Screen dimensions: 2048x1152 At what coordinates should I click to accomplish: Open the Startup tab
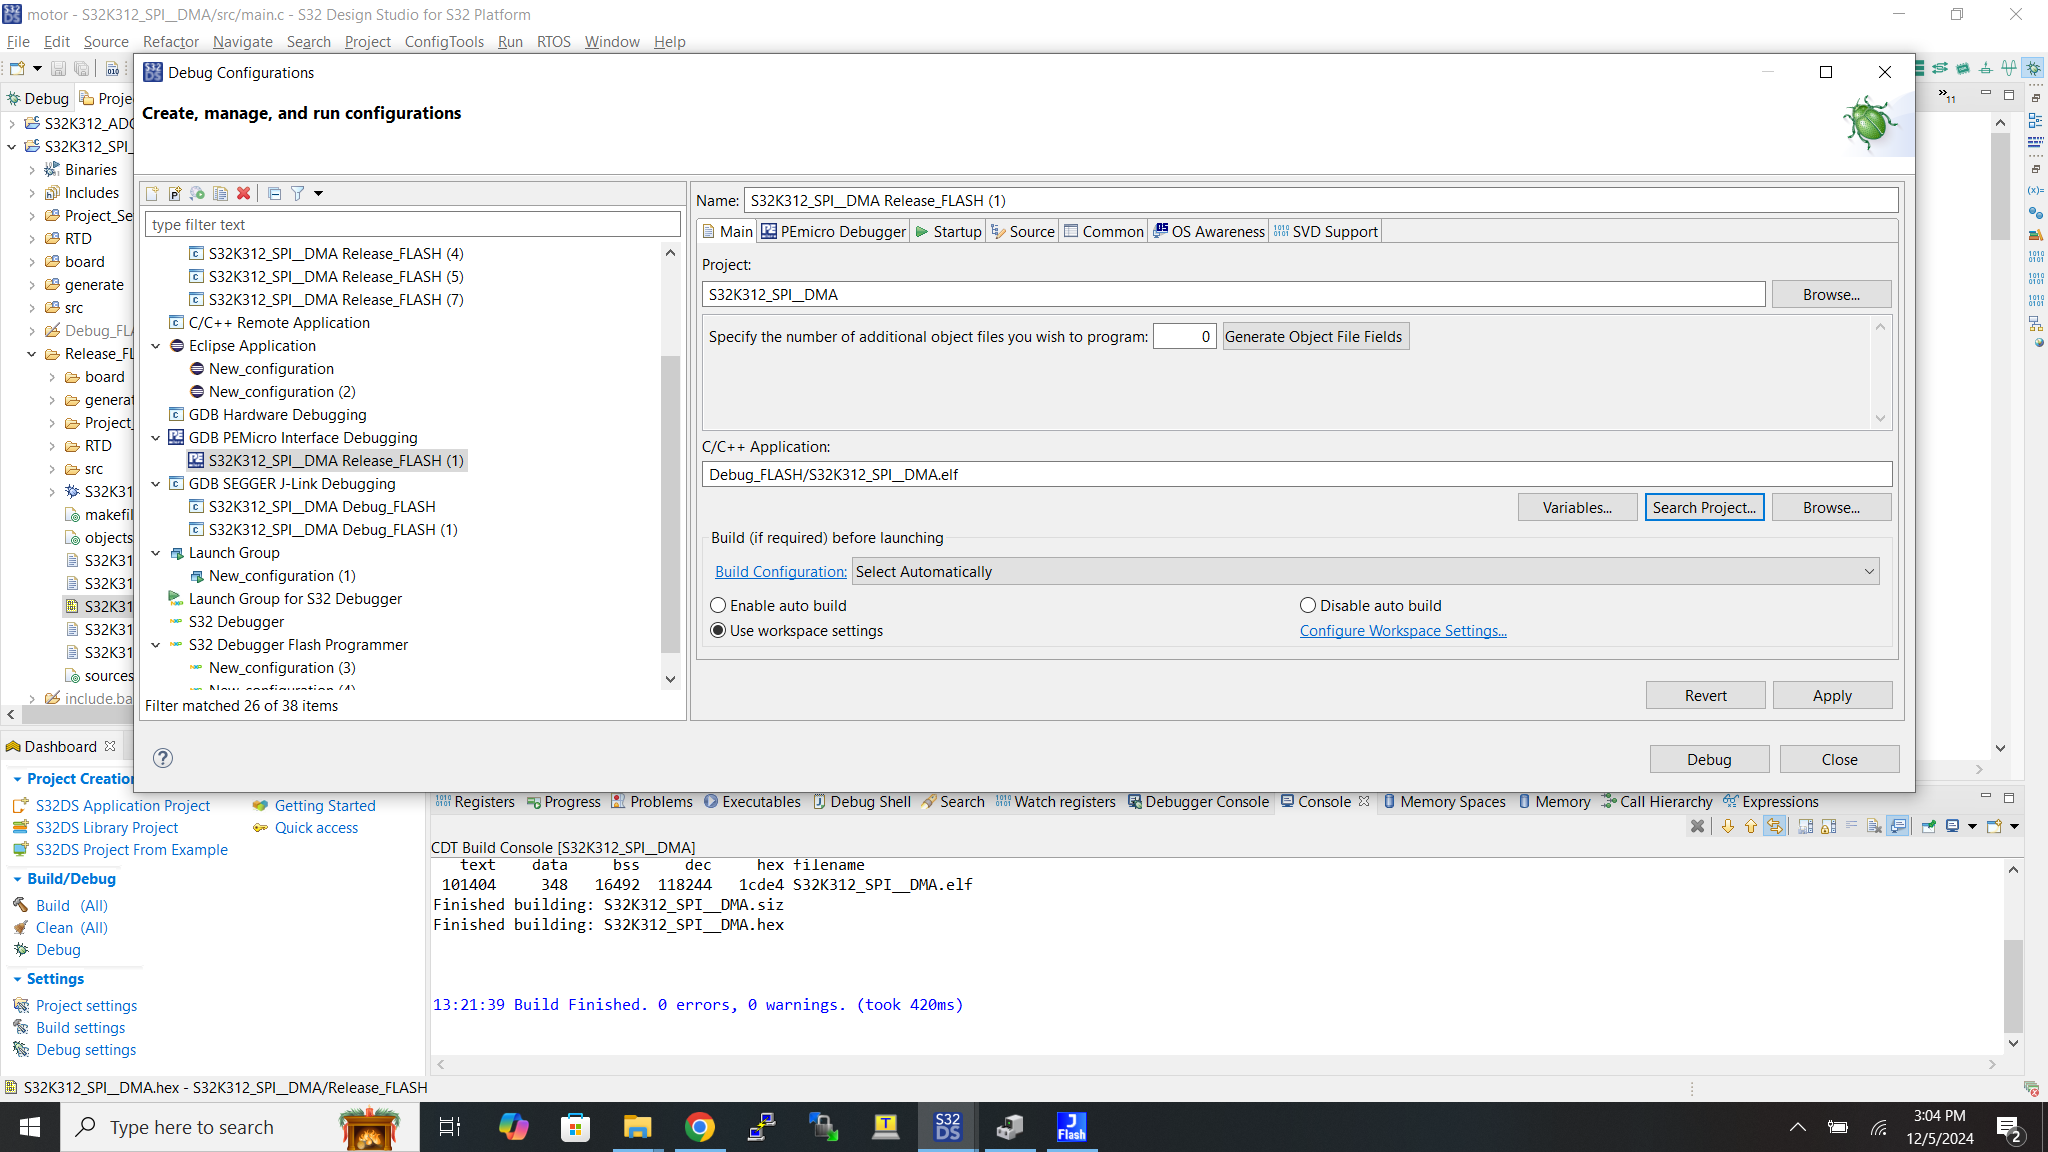pos(948,232)
